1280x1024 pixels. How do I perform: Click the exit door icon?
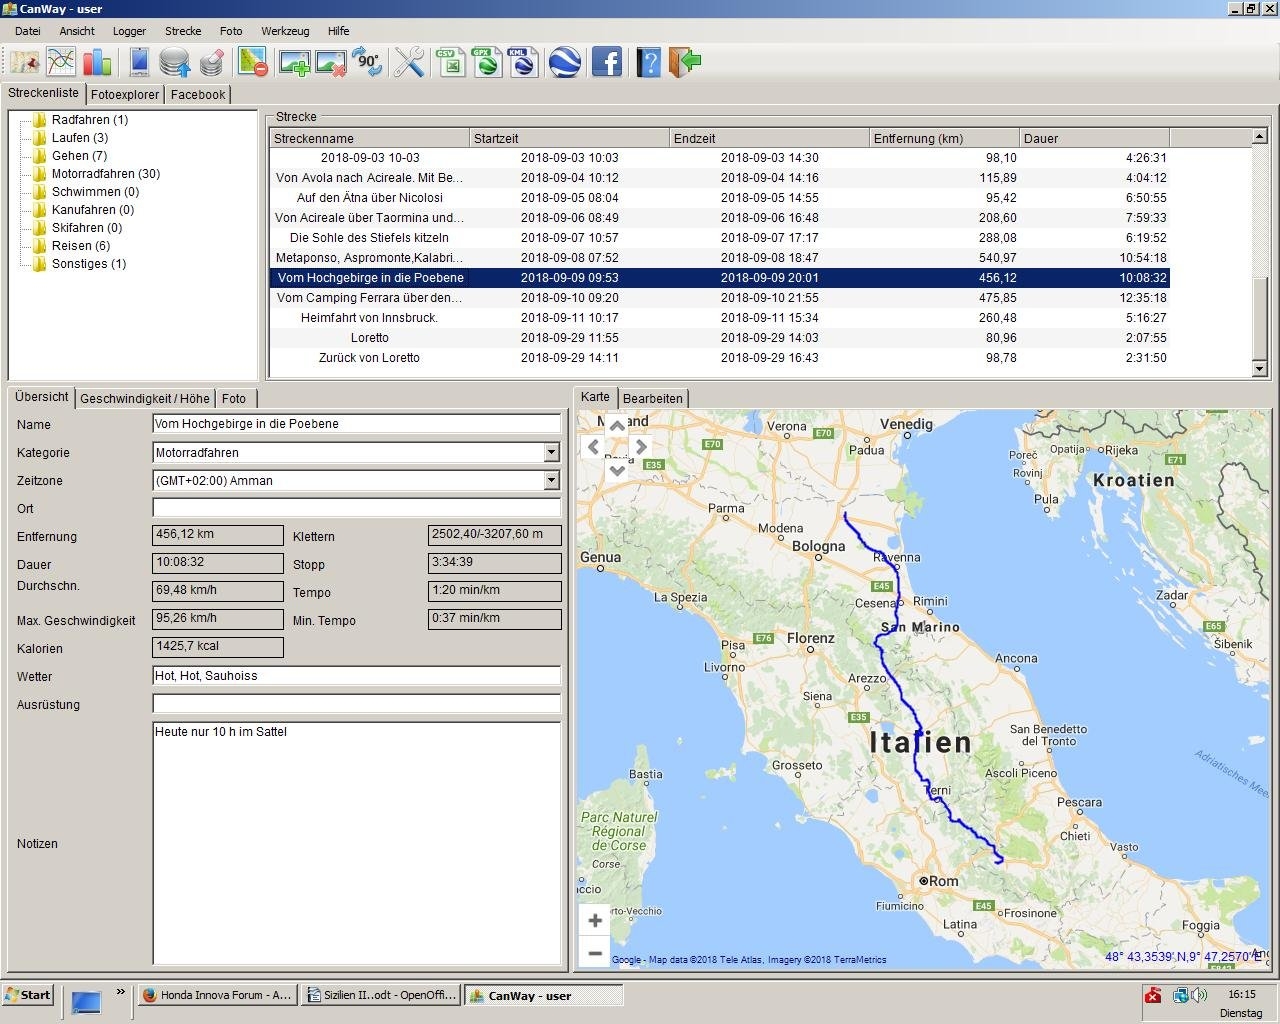[685, 62]
